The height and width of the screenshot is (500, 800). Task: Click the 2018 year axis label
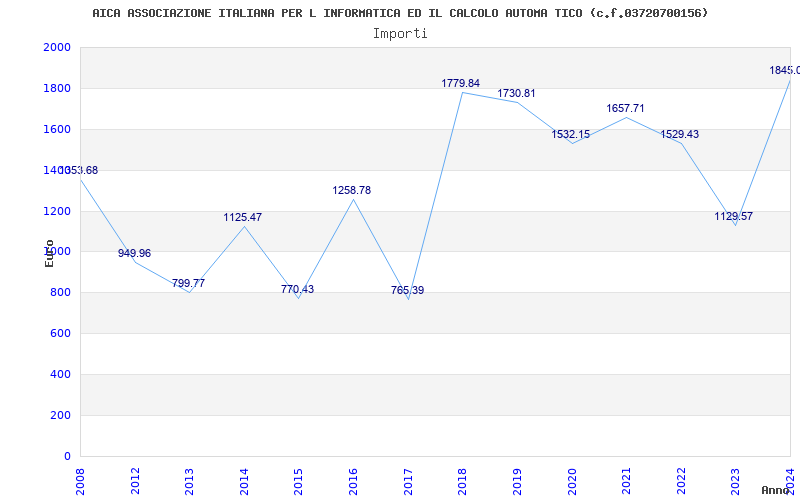[463, 482]
